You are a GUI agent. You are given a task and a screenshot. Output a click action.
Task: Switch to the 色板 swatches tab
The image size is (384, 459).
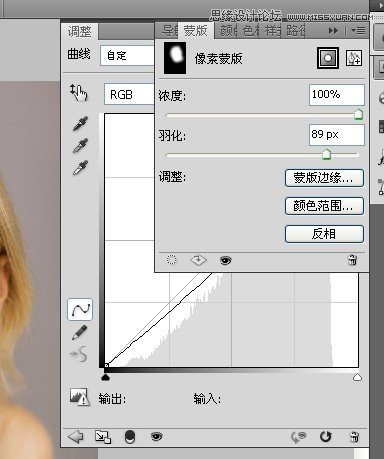251,31
